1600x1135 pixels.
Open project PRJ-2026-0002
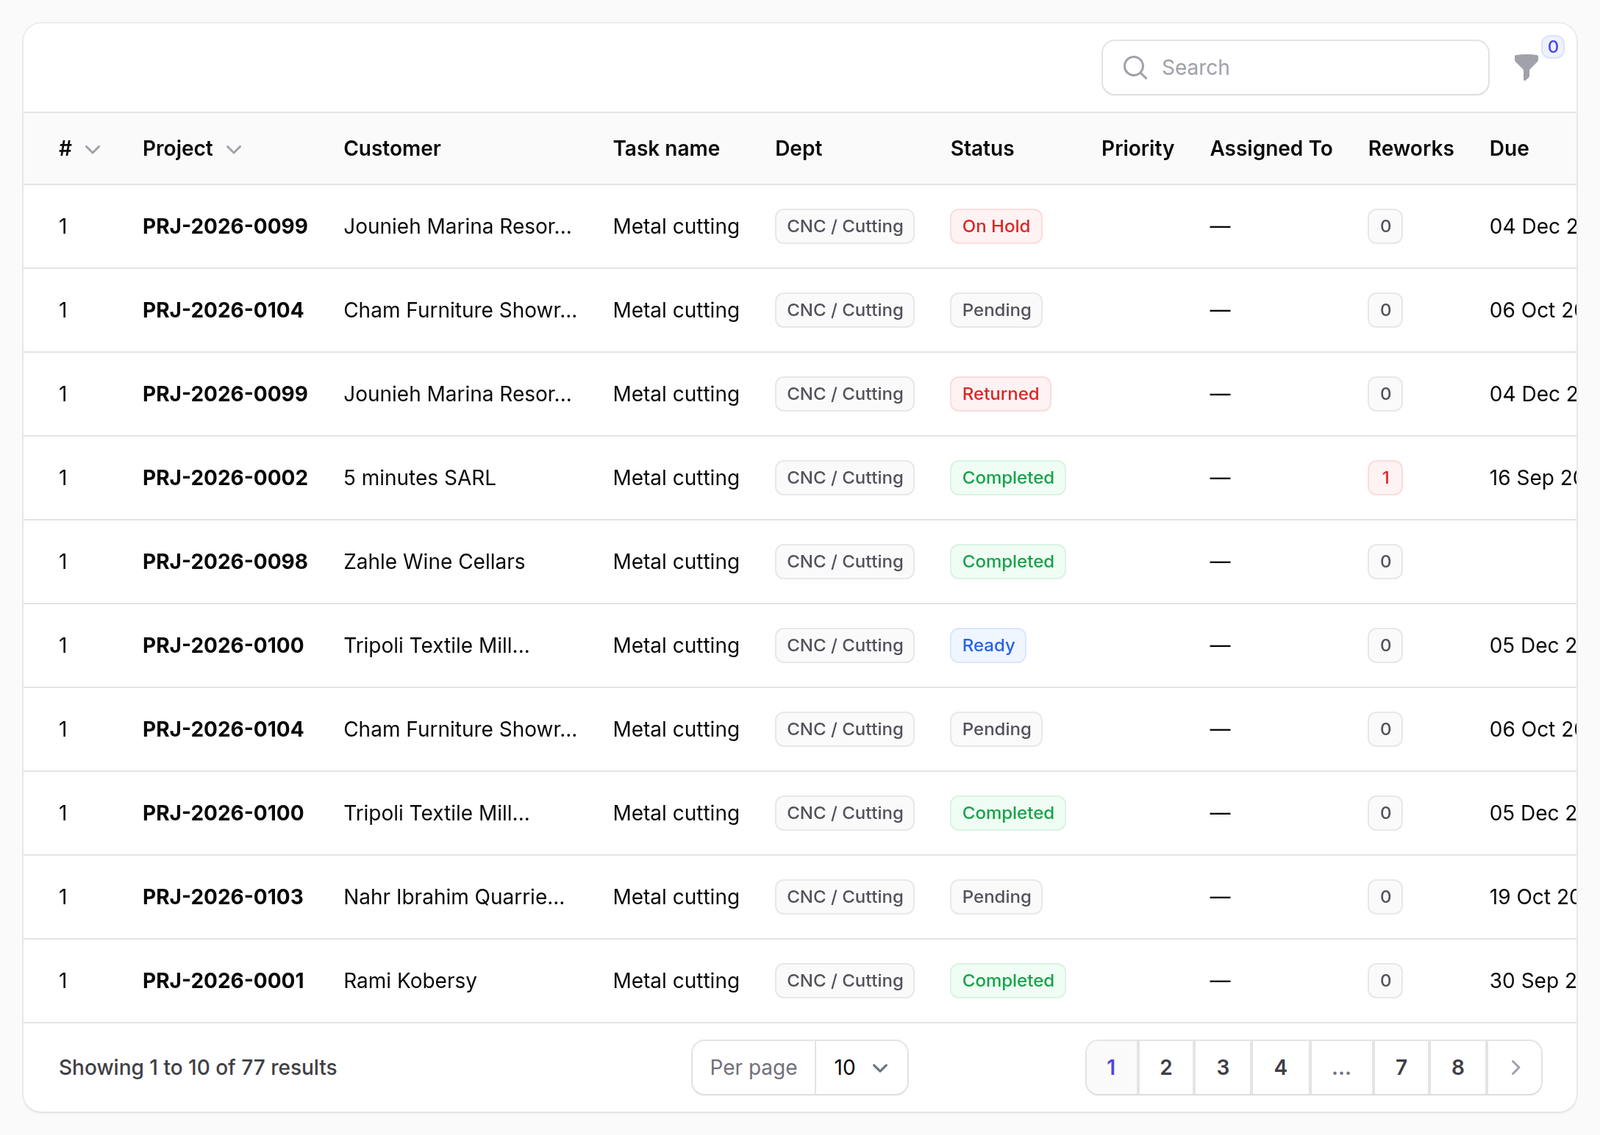(225, 477)
